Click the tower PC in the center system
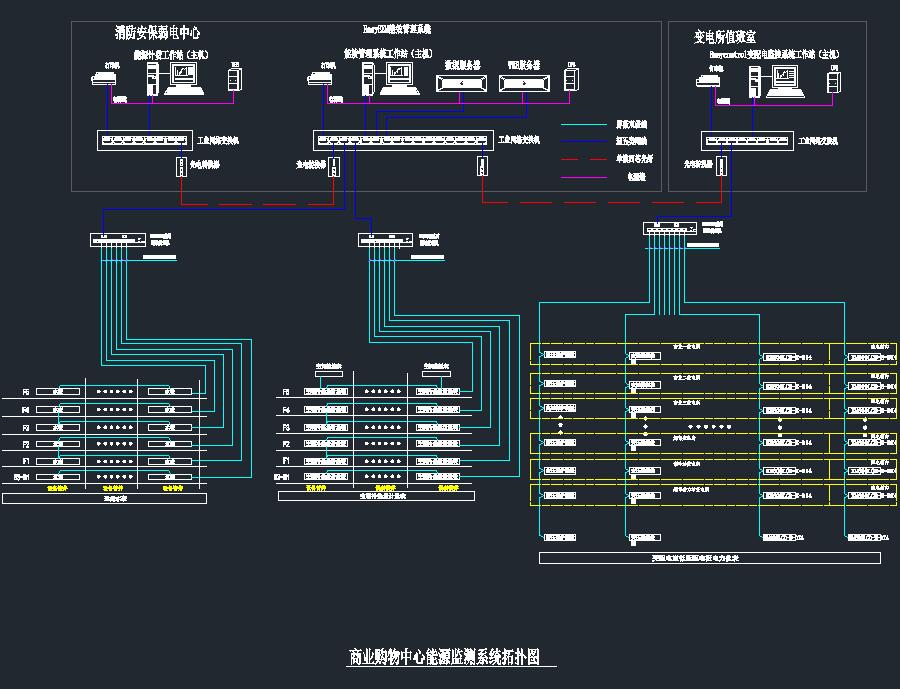 (x=368, y=78)
